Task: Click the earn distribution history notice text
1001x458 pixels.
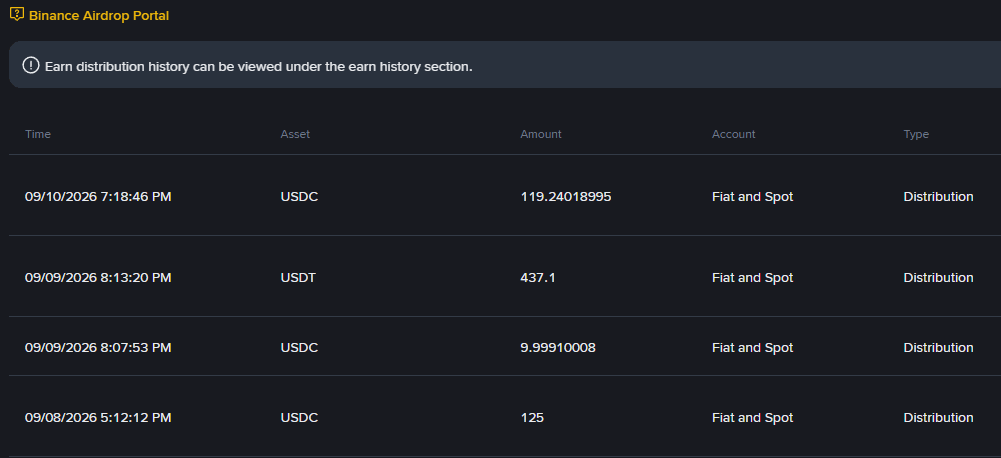Action: (x=259, y=66)
